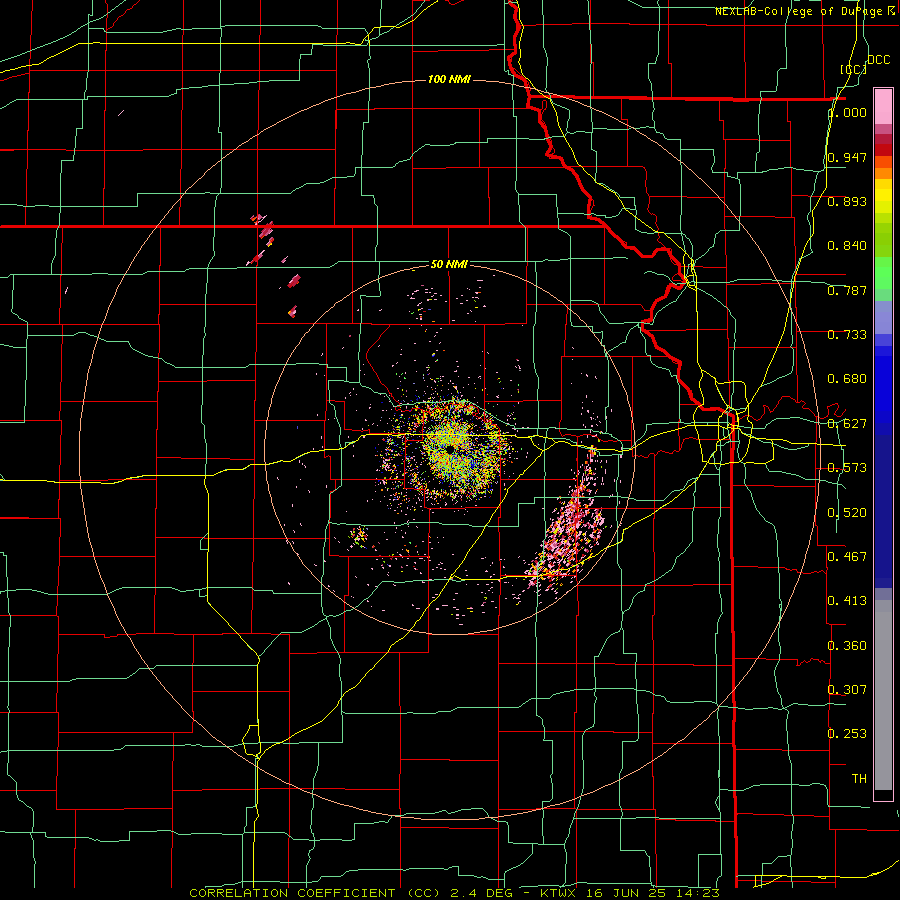Click the 0.413 color scale value
Image resolution: width=900 pixels, height=900 pixels.
(x=847, y=601)
